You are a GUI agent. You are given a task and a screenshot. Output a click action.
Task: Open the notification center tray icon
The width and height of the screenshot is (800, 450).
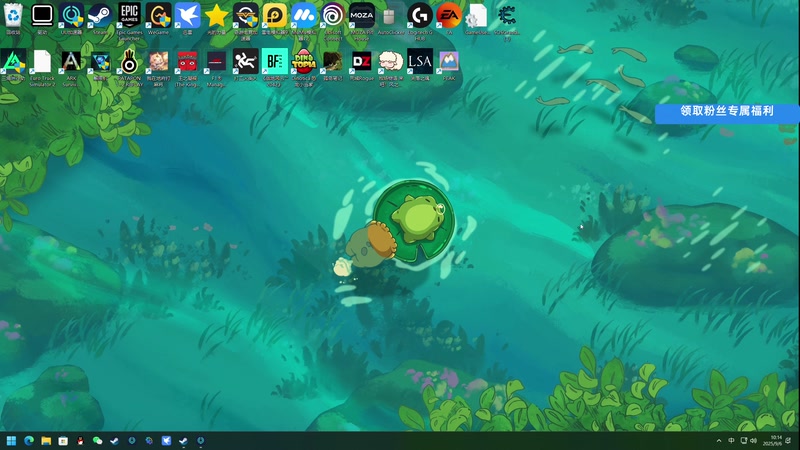tap(790, 441)
